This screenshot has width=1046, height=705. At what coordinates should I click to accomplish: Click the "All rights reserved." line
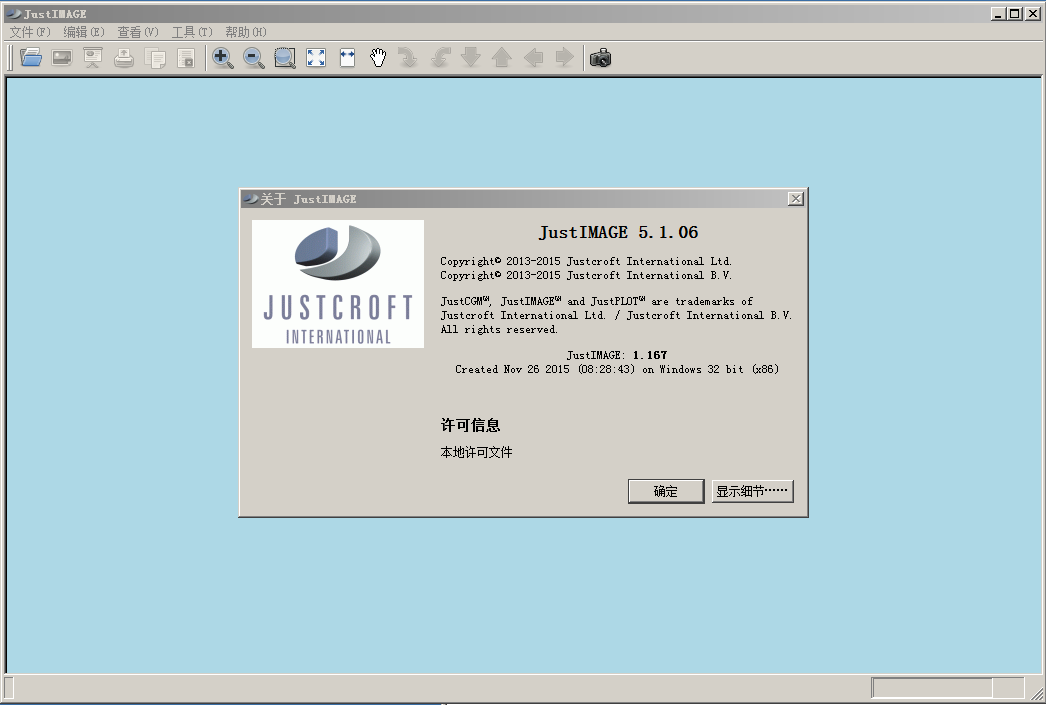point(499,329)
